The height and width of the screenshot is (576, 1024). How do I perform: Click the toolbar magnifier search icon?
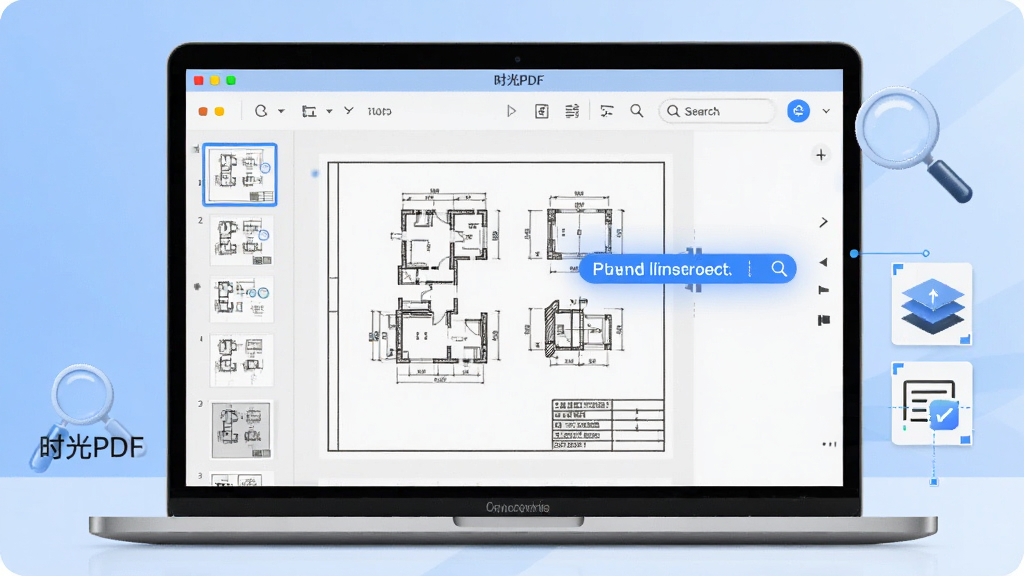(637, 111)
